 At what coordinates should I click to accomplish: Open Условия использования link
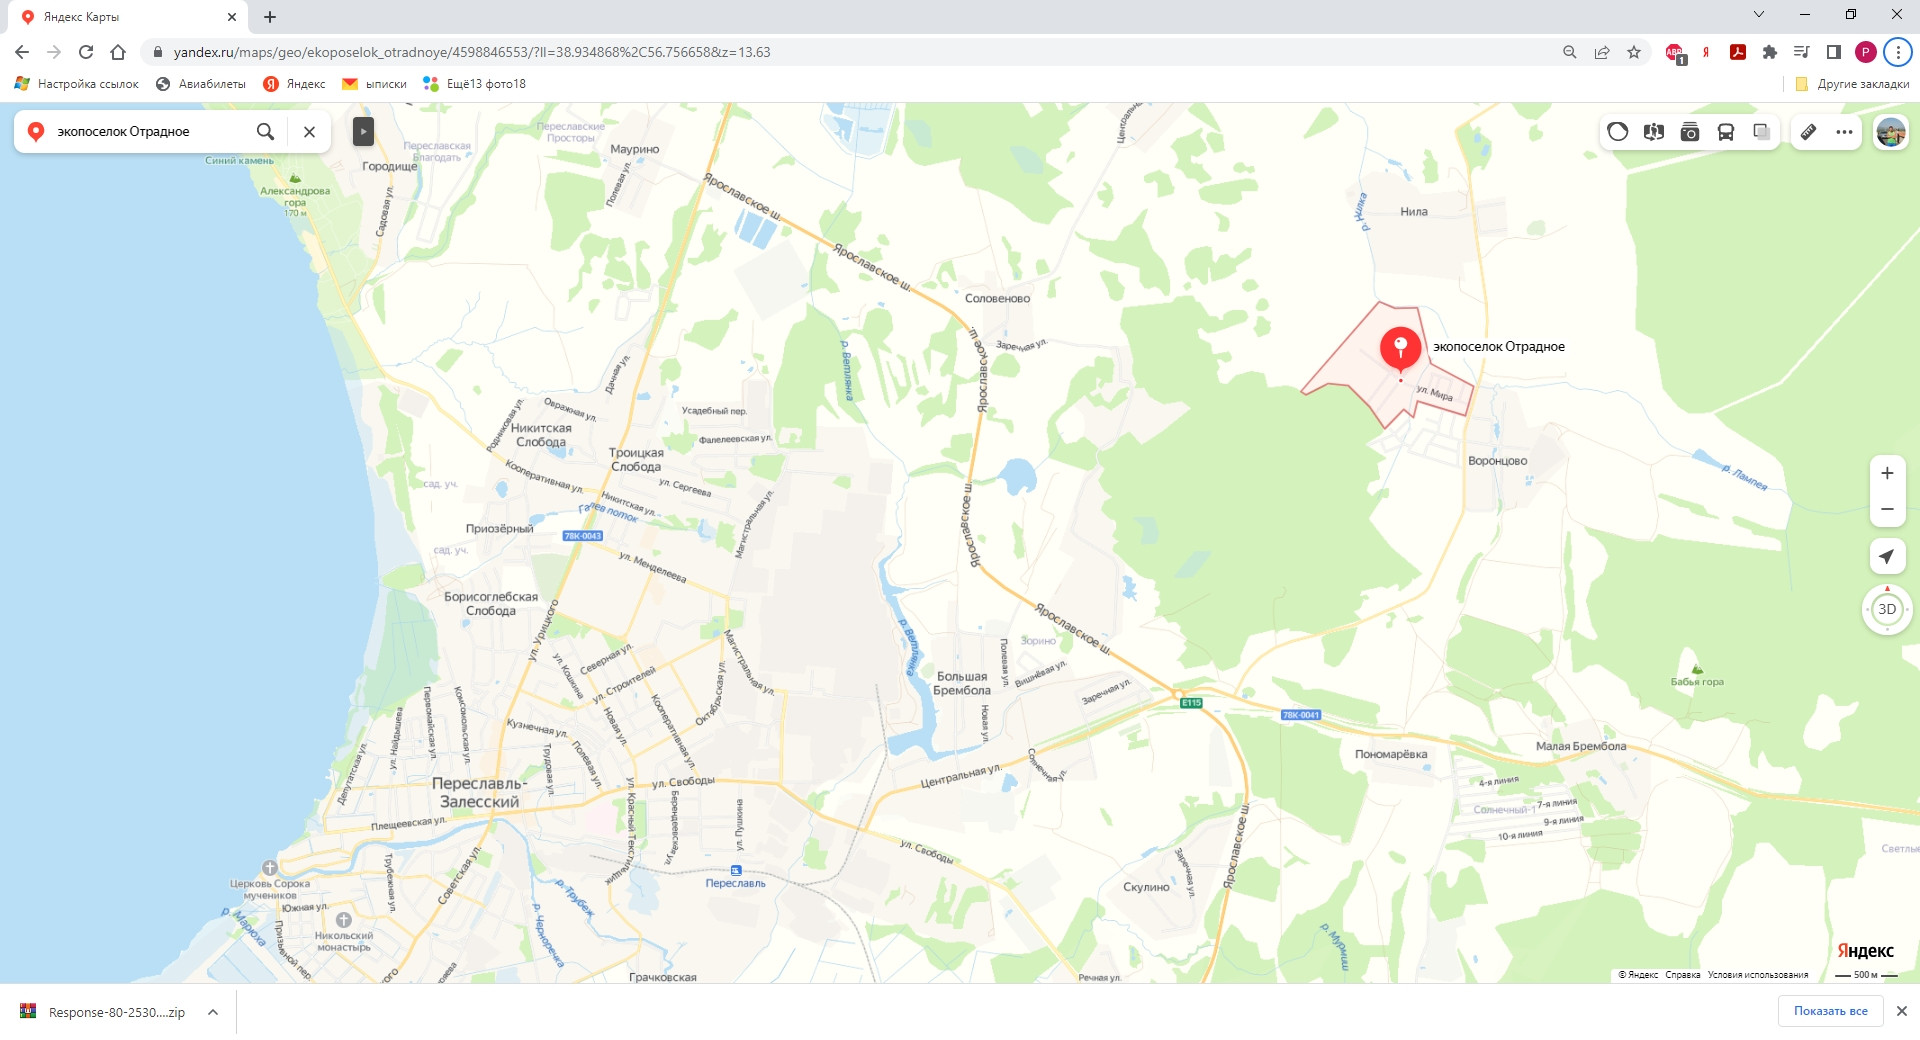[x=1758, y=975]
